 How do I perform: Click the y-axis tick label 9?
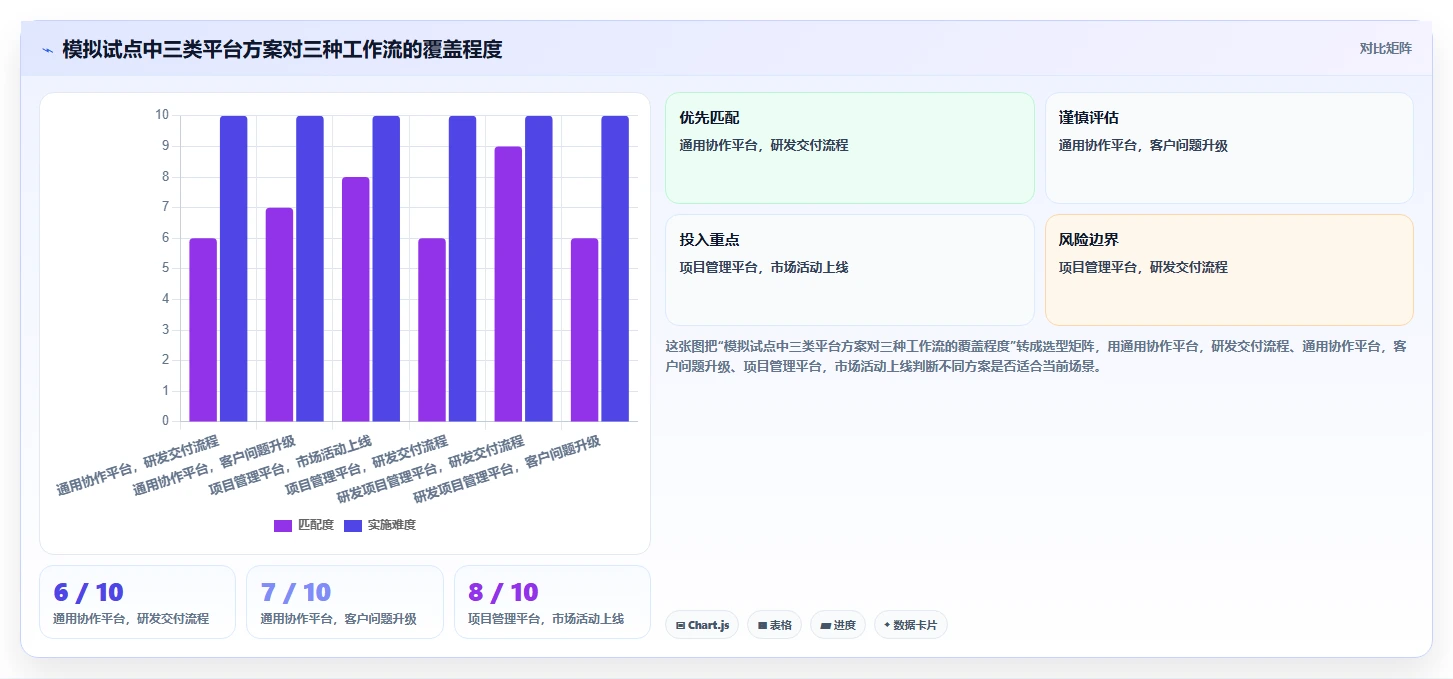click(x=165, y=146)
